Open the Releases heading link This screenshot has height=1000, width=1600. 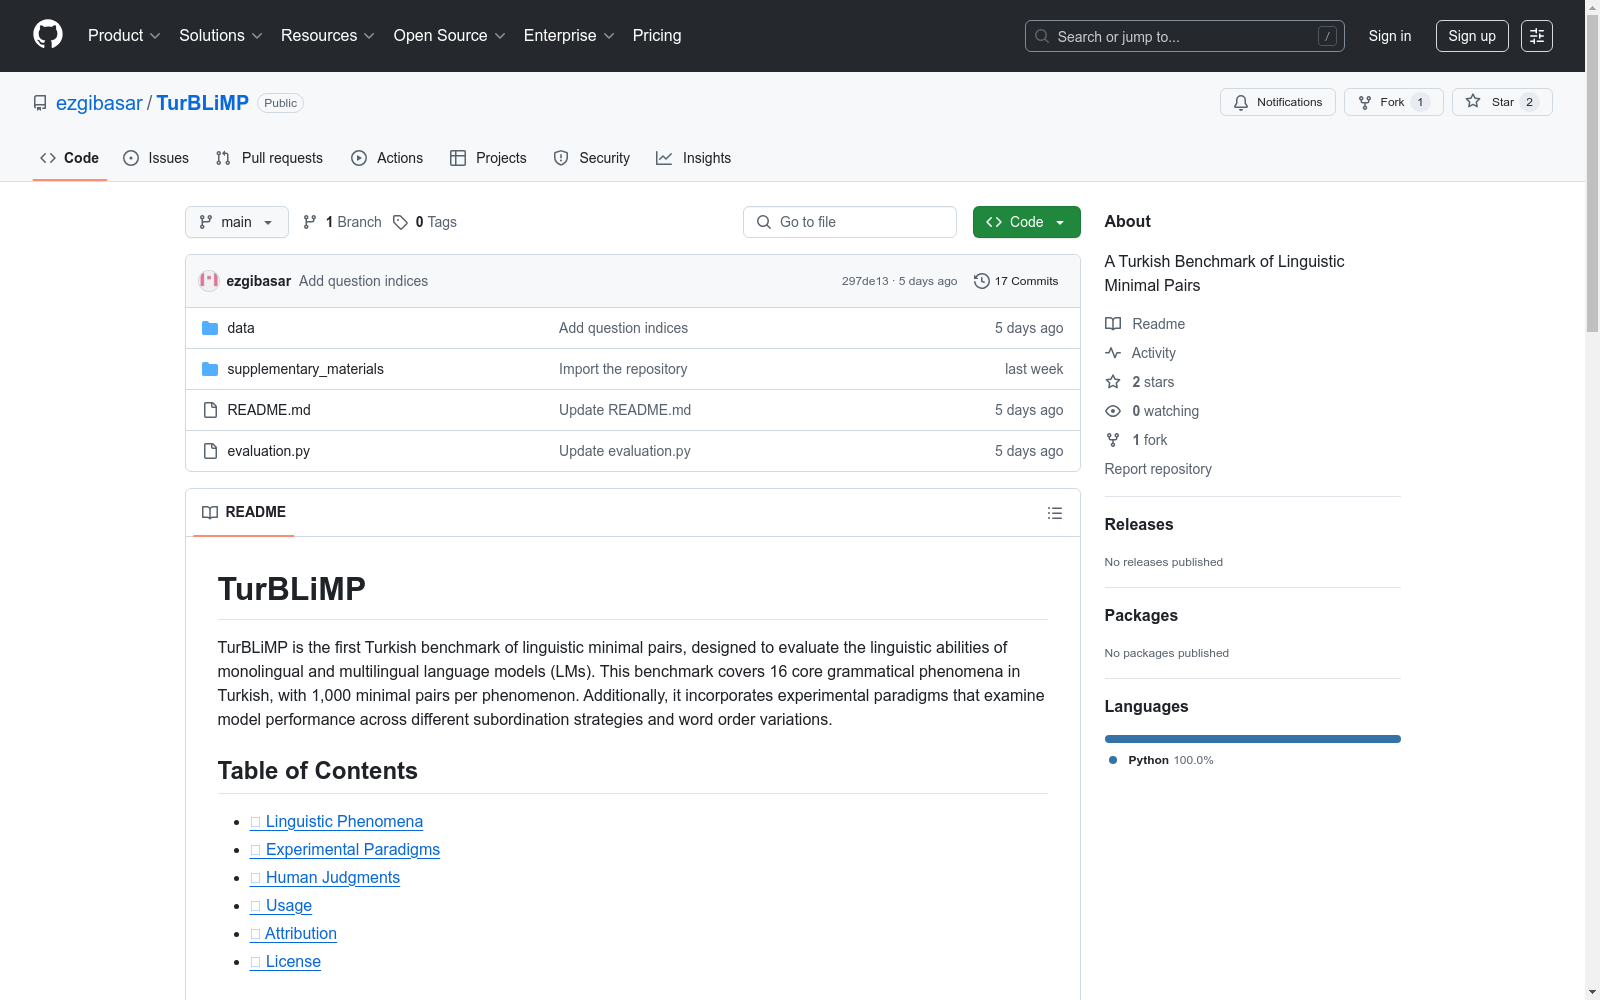[1139, 524]
